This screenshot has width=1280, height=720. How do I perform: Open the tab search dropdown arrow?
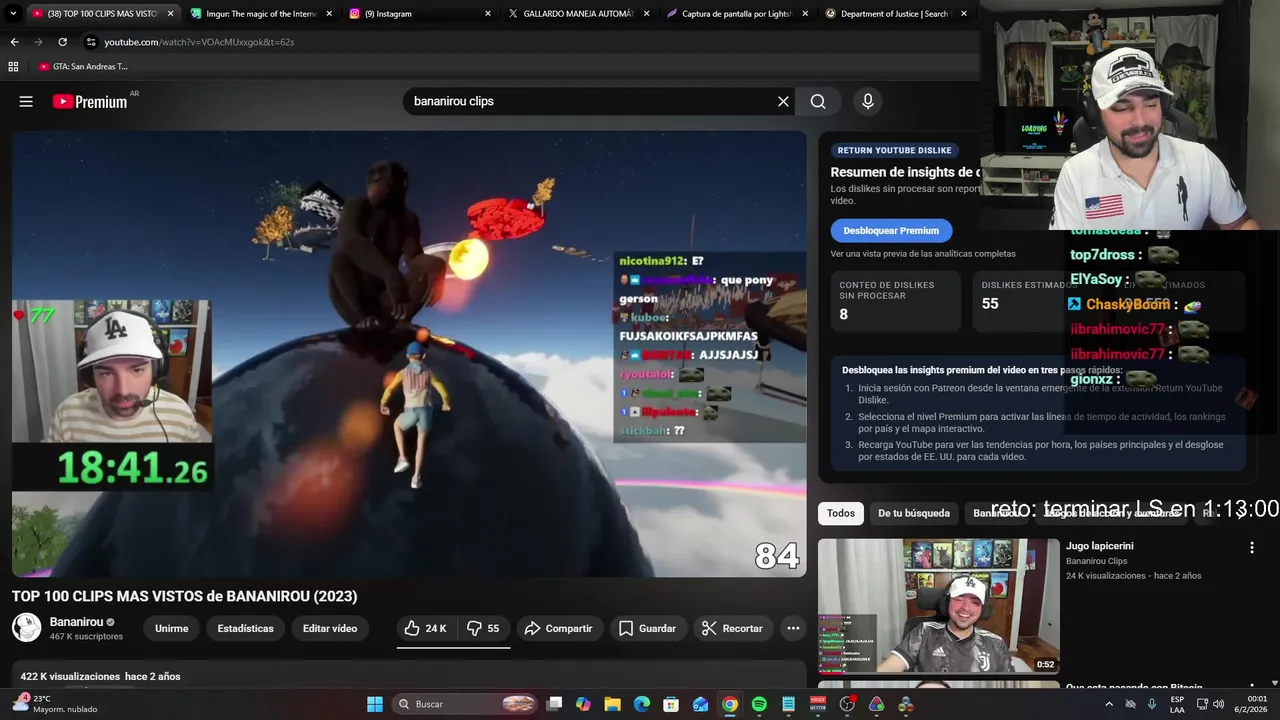click(13, 14)
